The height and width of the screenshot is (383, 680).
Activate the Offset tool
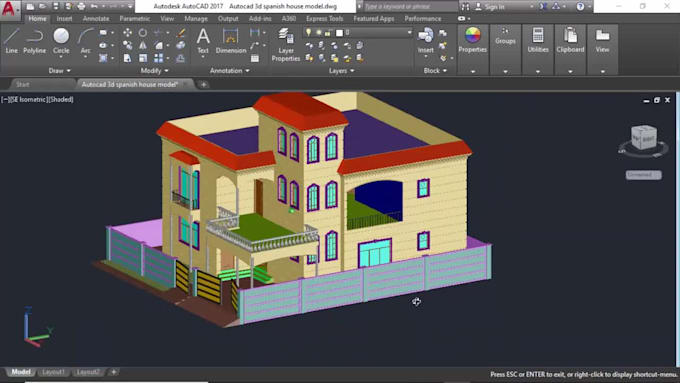(x=181, y=58)
